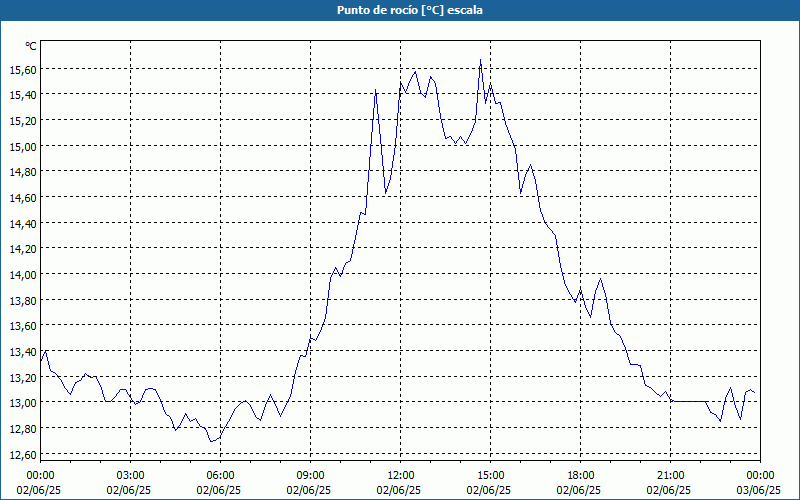Select the 21:00 time label
Image resolution: width=800 pixels, height=500 pixels.
(670, 476)
